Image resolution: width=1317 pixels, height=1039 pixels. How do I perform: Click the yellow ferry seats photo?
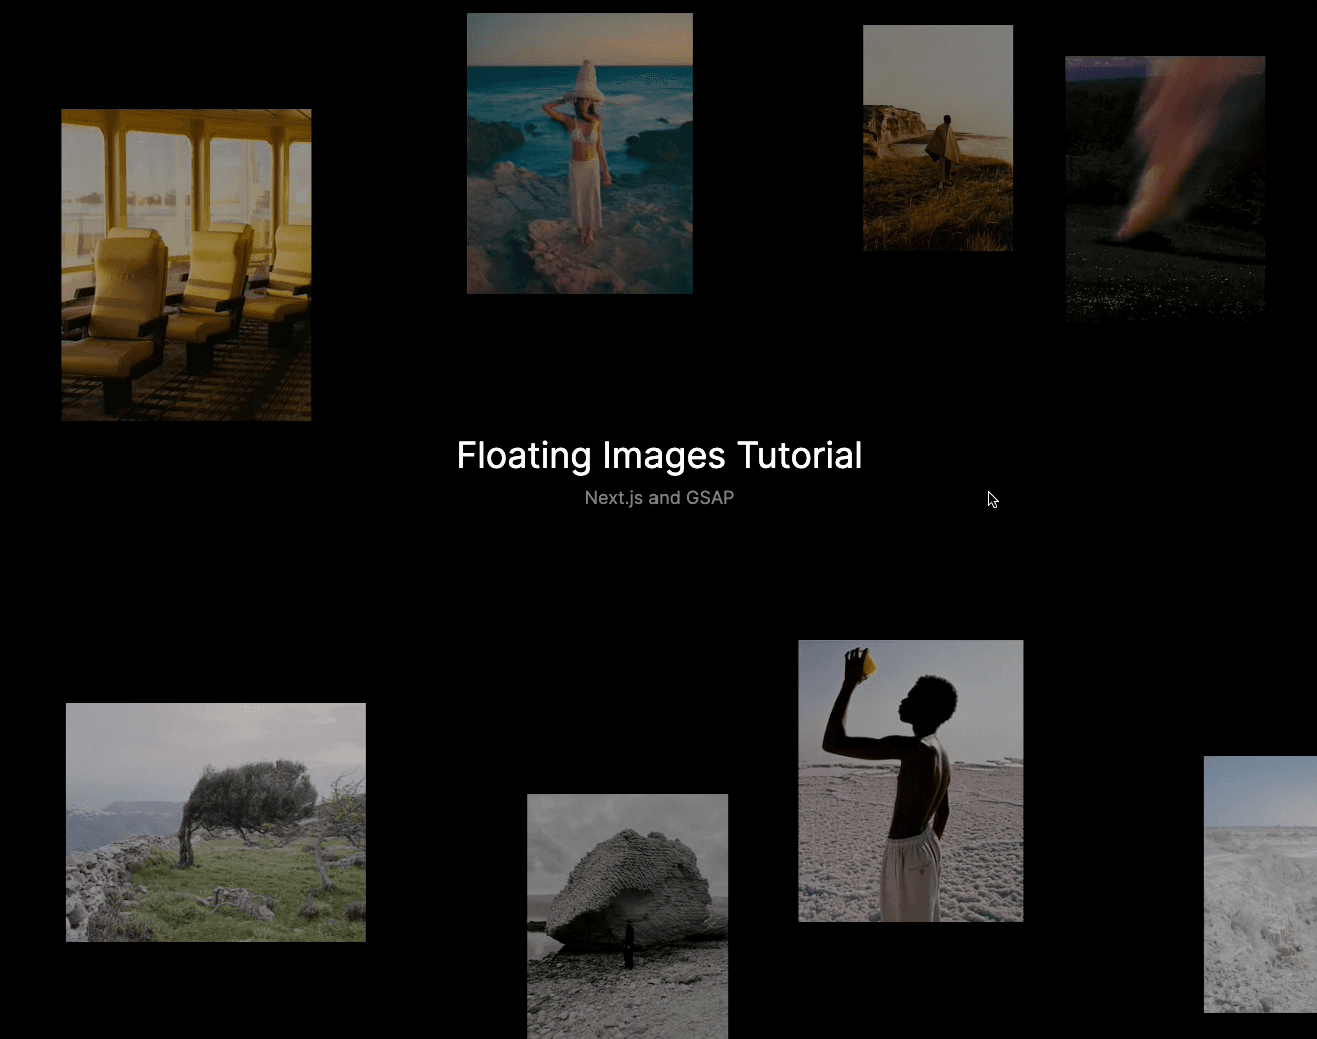click(x=186, y=265)
